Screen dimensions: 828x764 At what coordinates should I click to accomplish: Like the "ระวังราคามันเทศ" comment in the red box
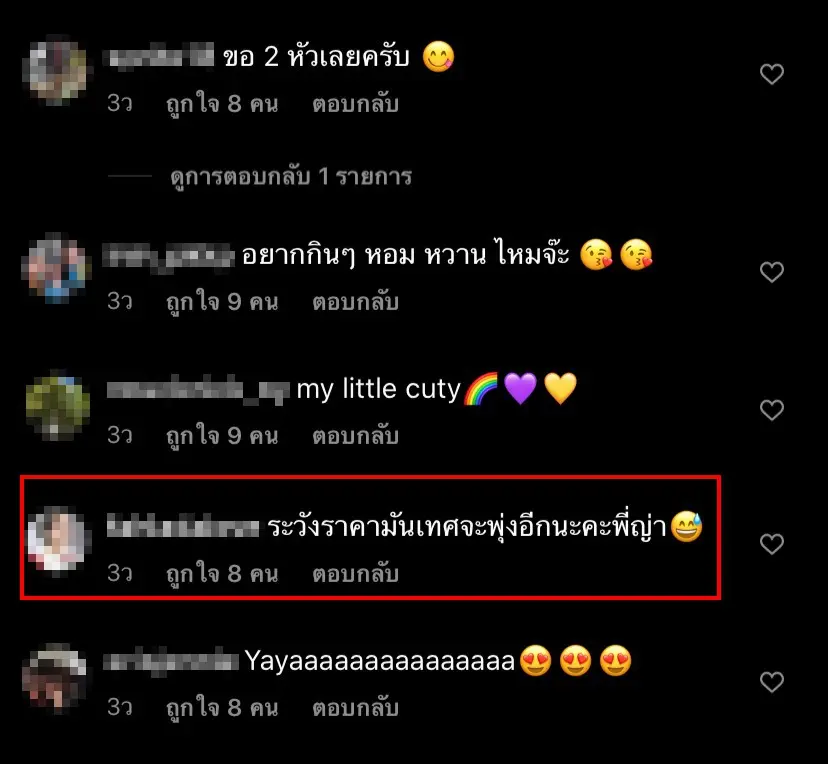(771, 544)
